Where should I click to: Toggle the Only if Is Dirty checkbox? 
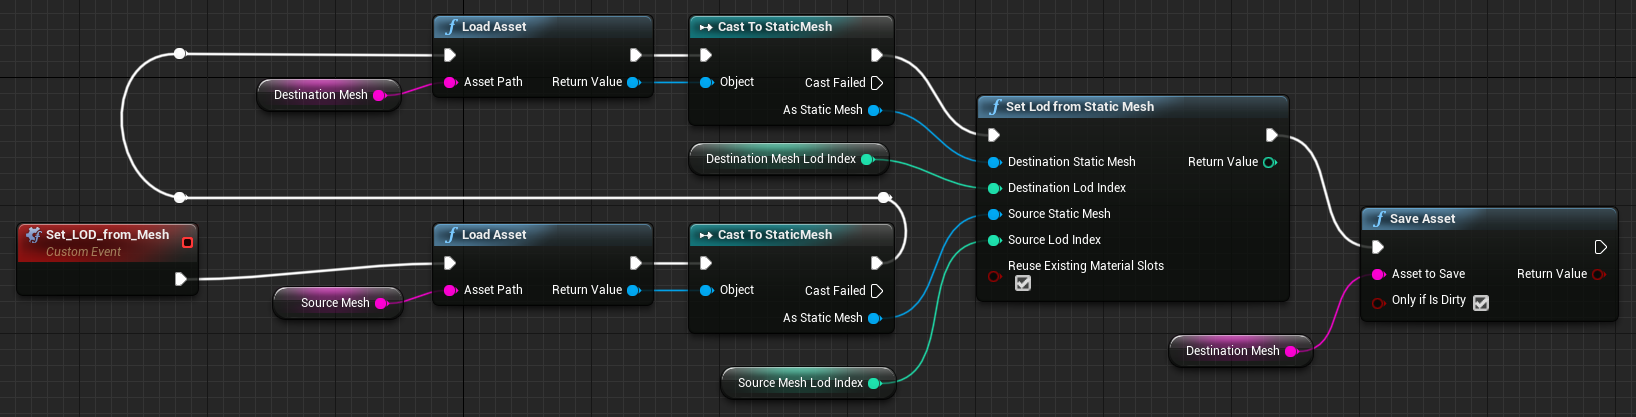pyautogui.click(x=1481, y=302)
